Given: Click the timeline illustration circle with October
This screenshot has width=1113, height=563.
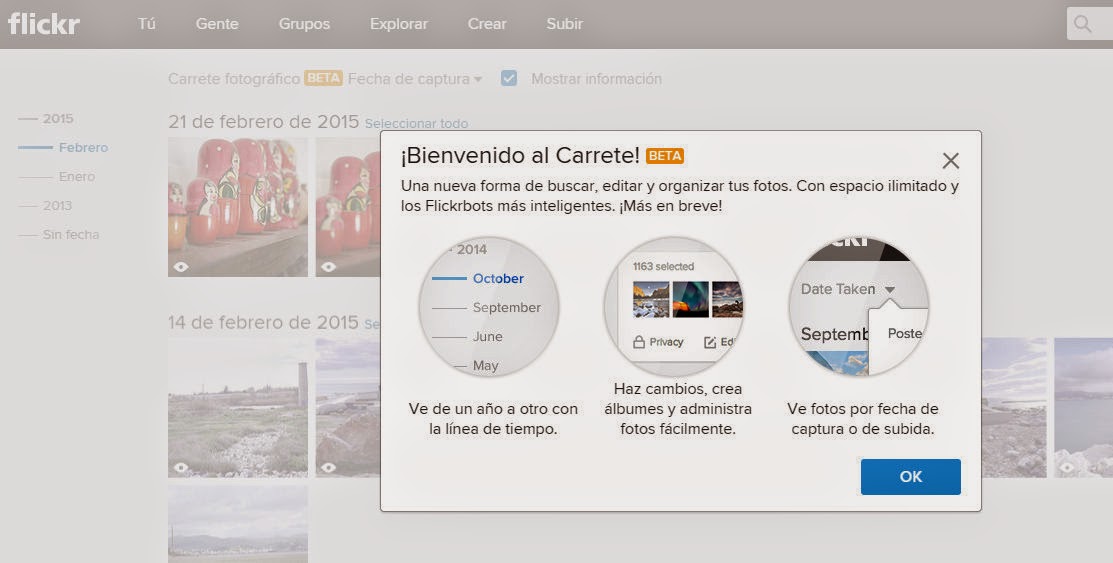Looking at the screenshot, I should pyautogui.click(x=489, y=307).
